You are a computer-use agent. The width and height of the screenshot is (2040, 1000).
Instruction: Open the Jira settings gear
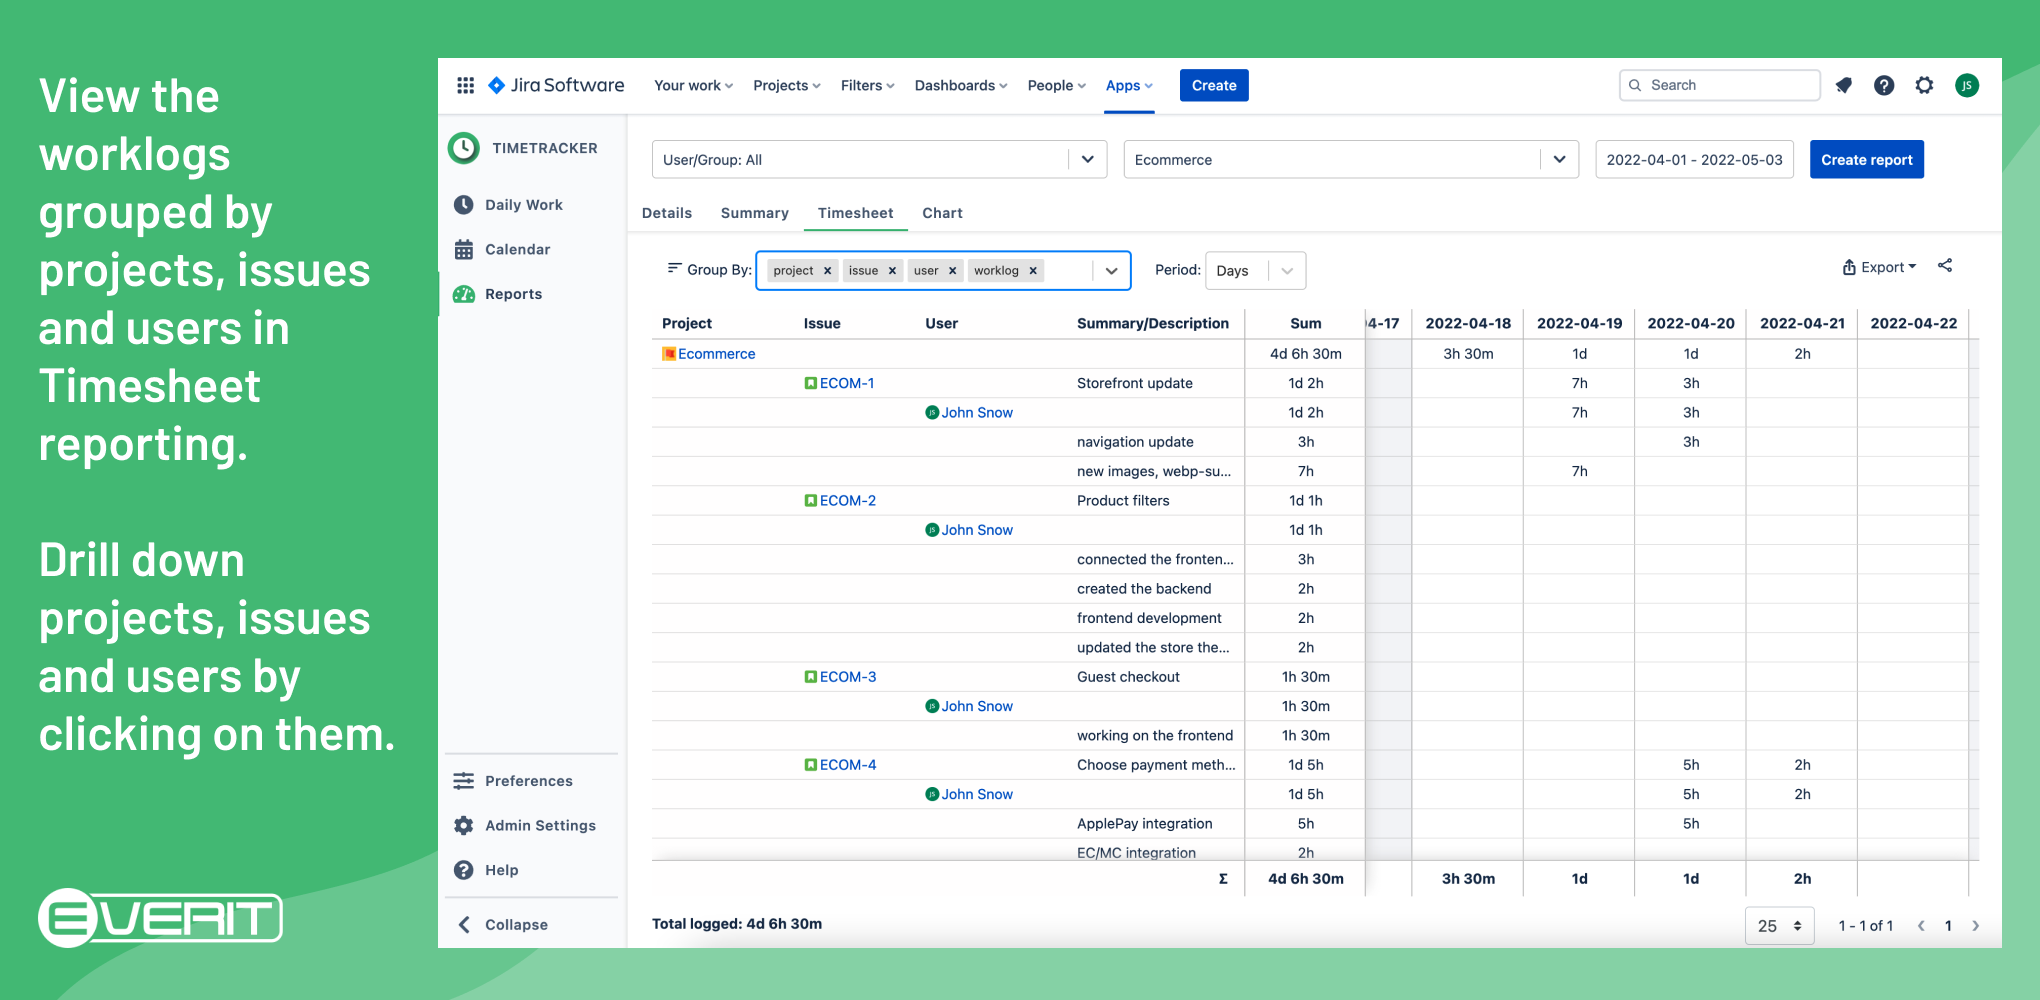1924,86
